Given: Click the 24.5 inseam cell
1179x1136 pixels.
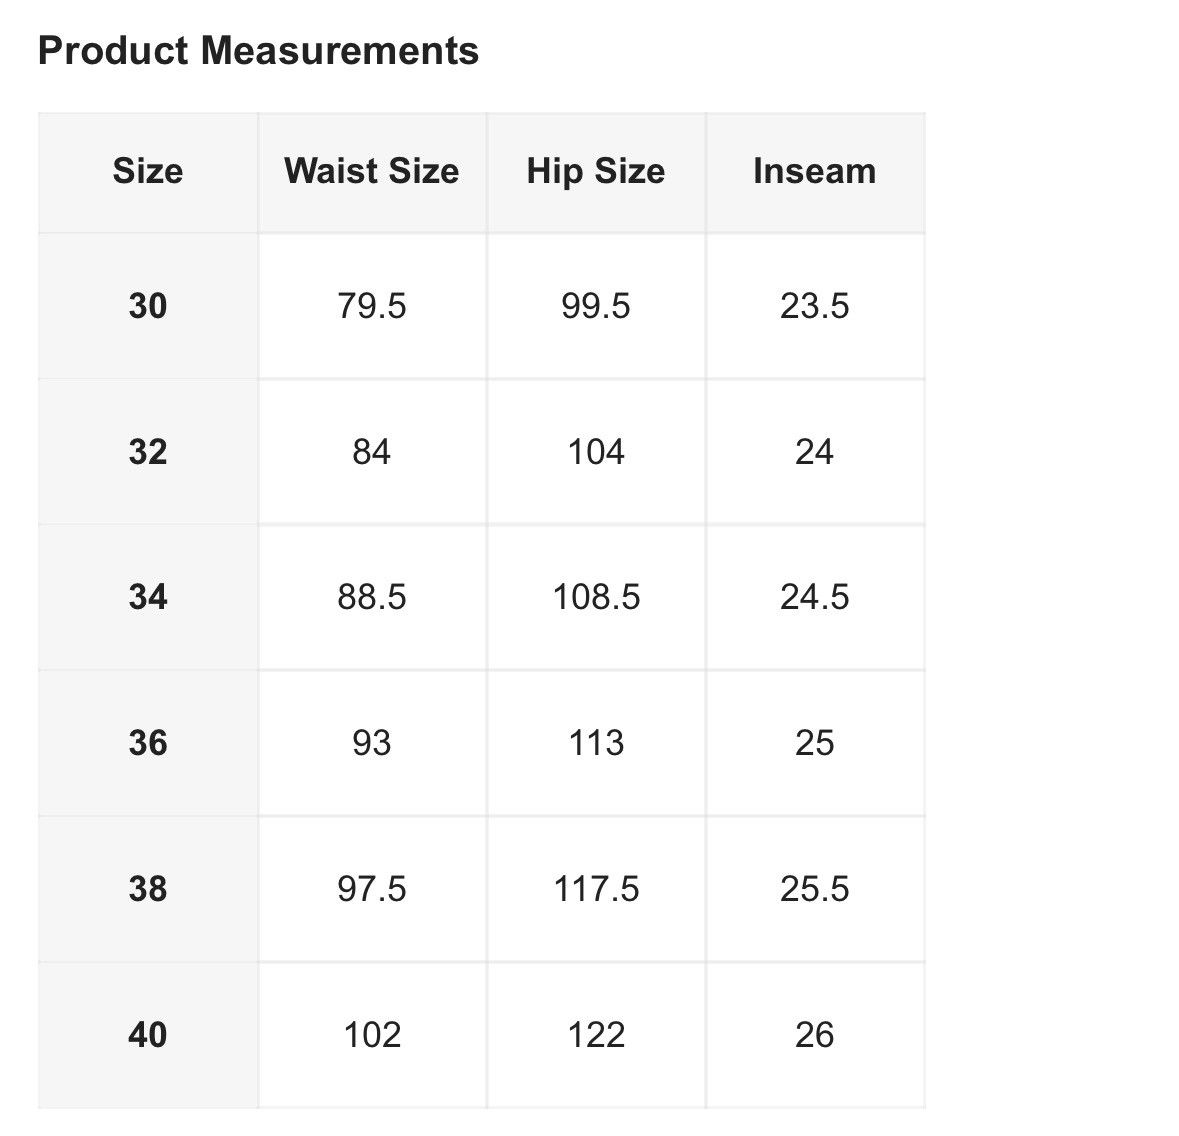Looking at the screenshot, I should tap(815, 597).
